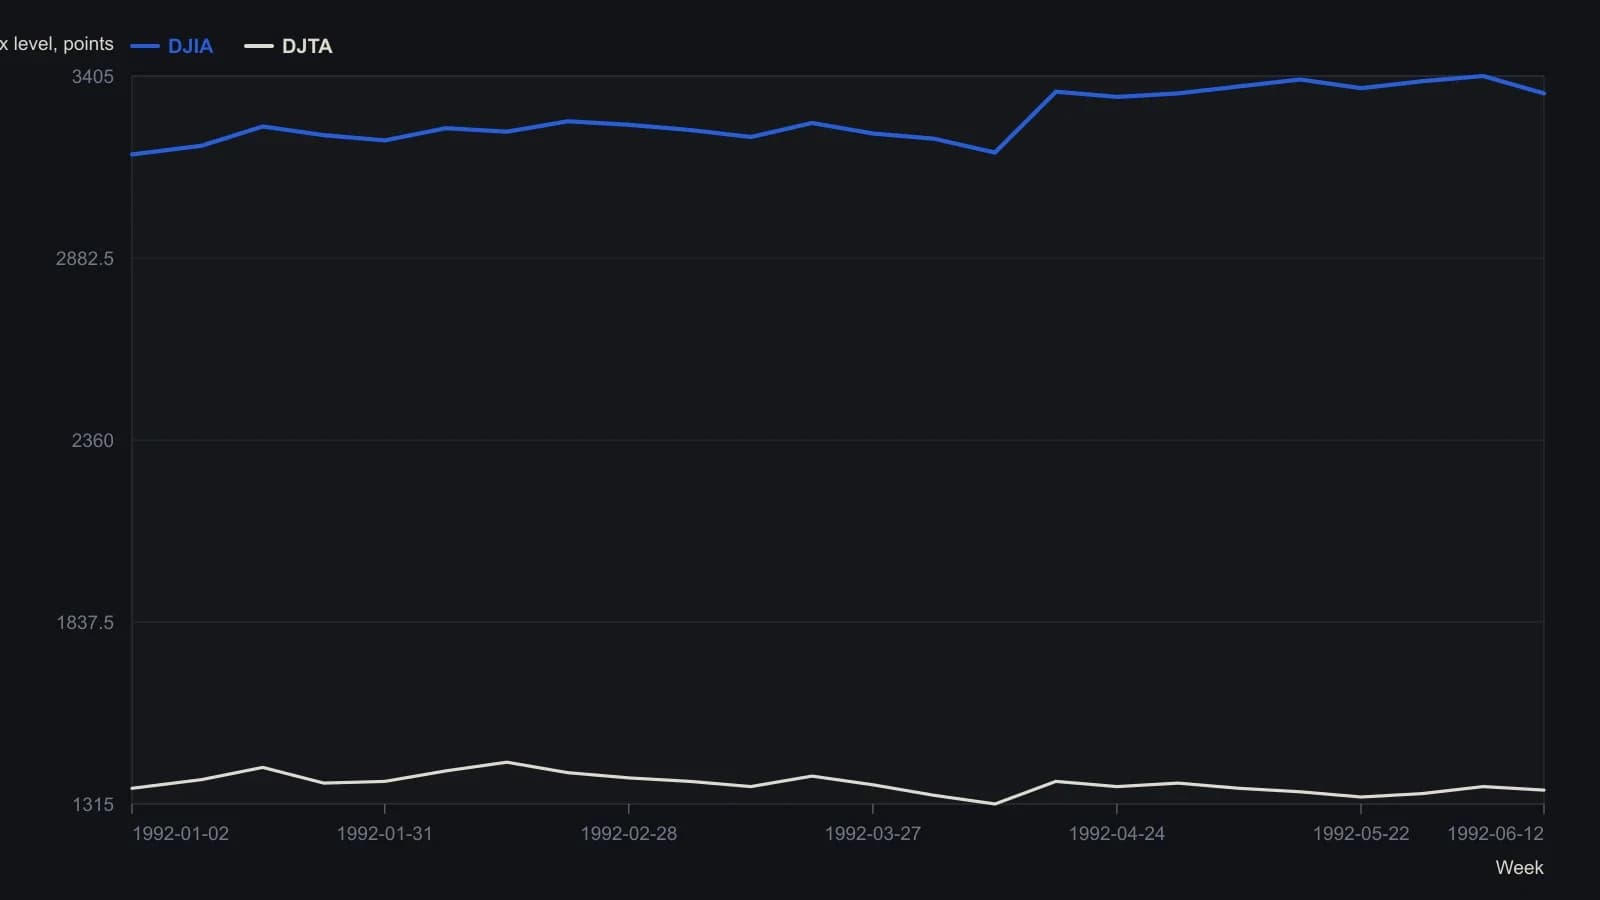Toggle the DJTA series in the legend
The image size is (1600, 900).
pos(288,46)
